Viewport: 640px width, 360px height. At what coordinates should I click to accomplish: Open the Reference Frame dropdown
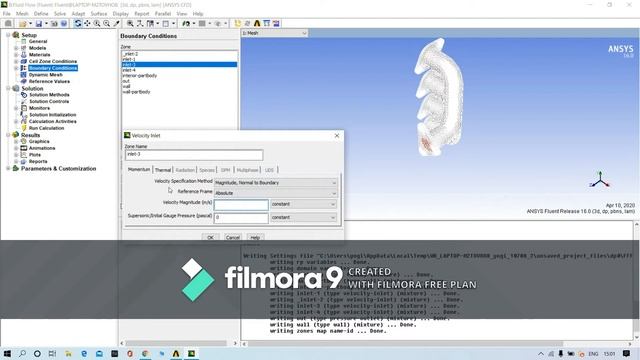click(276, 193)
